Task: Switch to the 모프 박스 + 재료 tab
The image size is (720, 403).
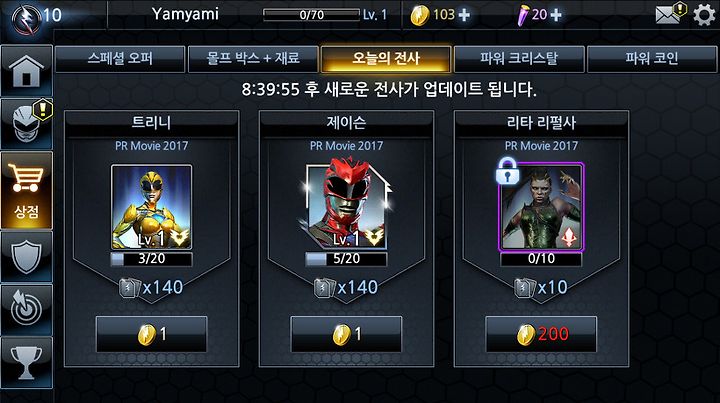Action: pos(253,59)
